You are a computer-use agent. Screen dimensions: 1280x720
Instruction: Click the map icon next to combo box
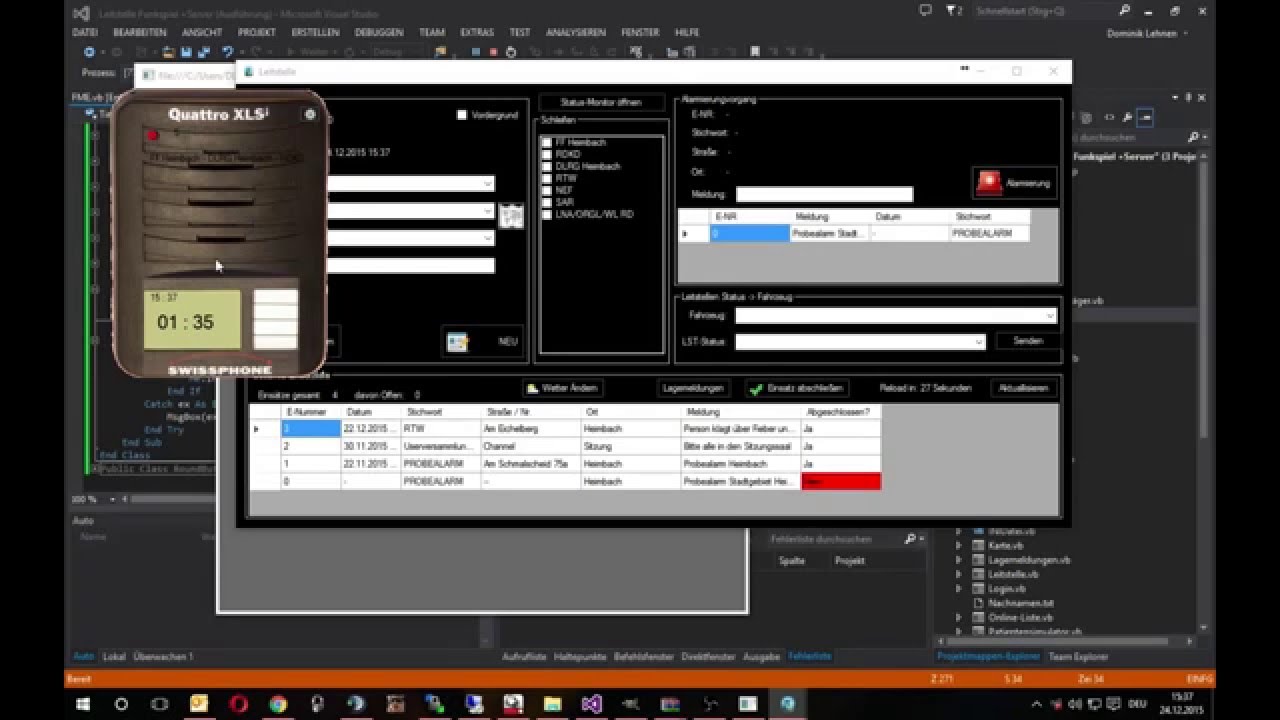tap(511, 215)
